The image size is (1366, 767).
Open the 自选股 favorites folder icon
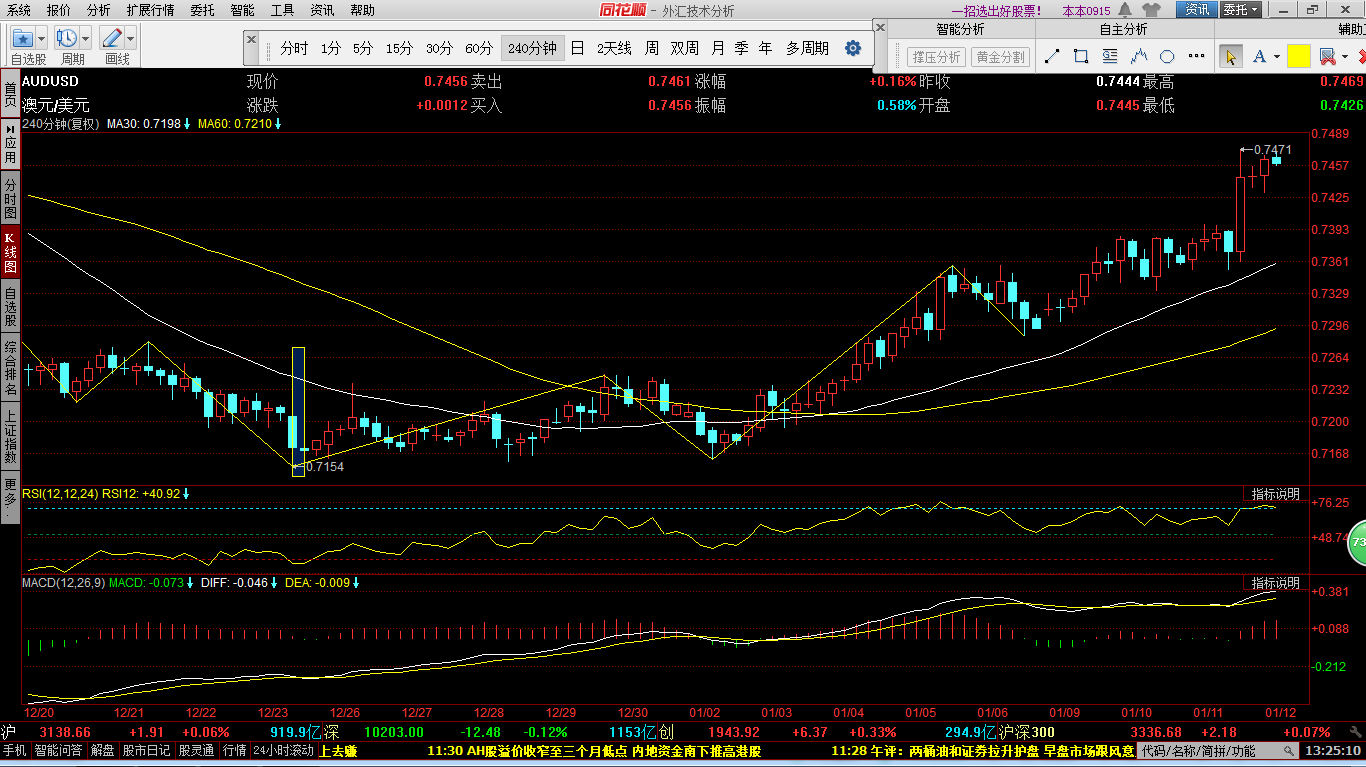pos(24,38)
